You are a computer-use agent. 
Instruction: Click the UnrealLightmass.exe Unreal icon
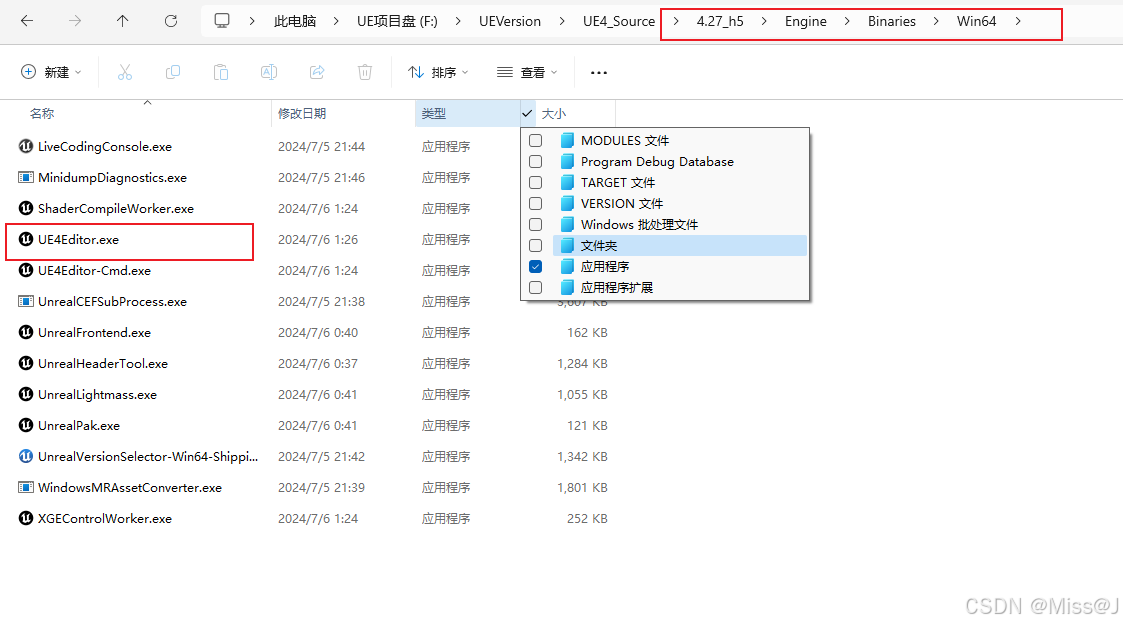[26, 394]
